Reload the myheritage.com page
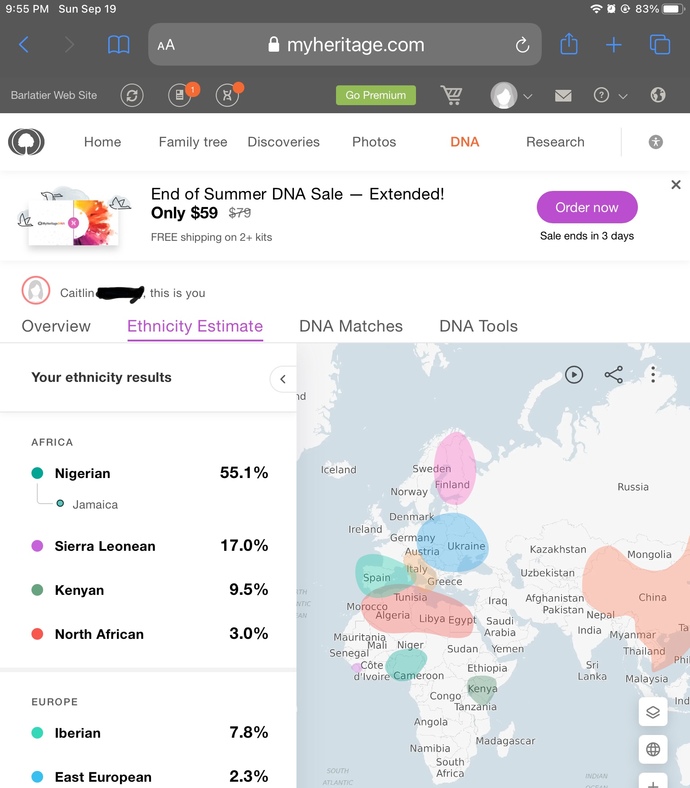The image size is (690, 788). tap(522, 45)
